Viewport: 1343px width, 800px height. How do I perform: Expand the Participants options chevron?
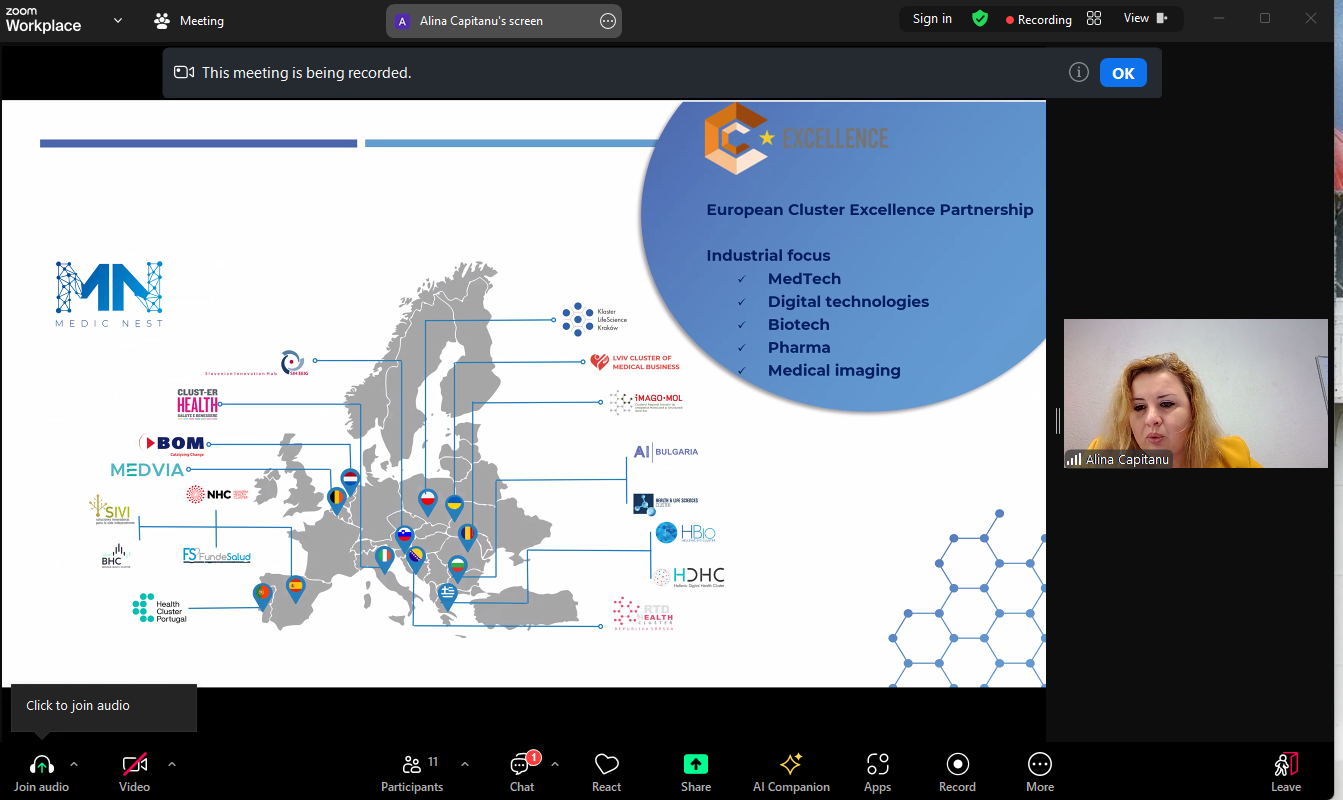click(x=464, y=764)
